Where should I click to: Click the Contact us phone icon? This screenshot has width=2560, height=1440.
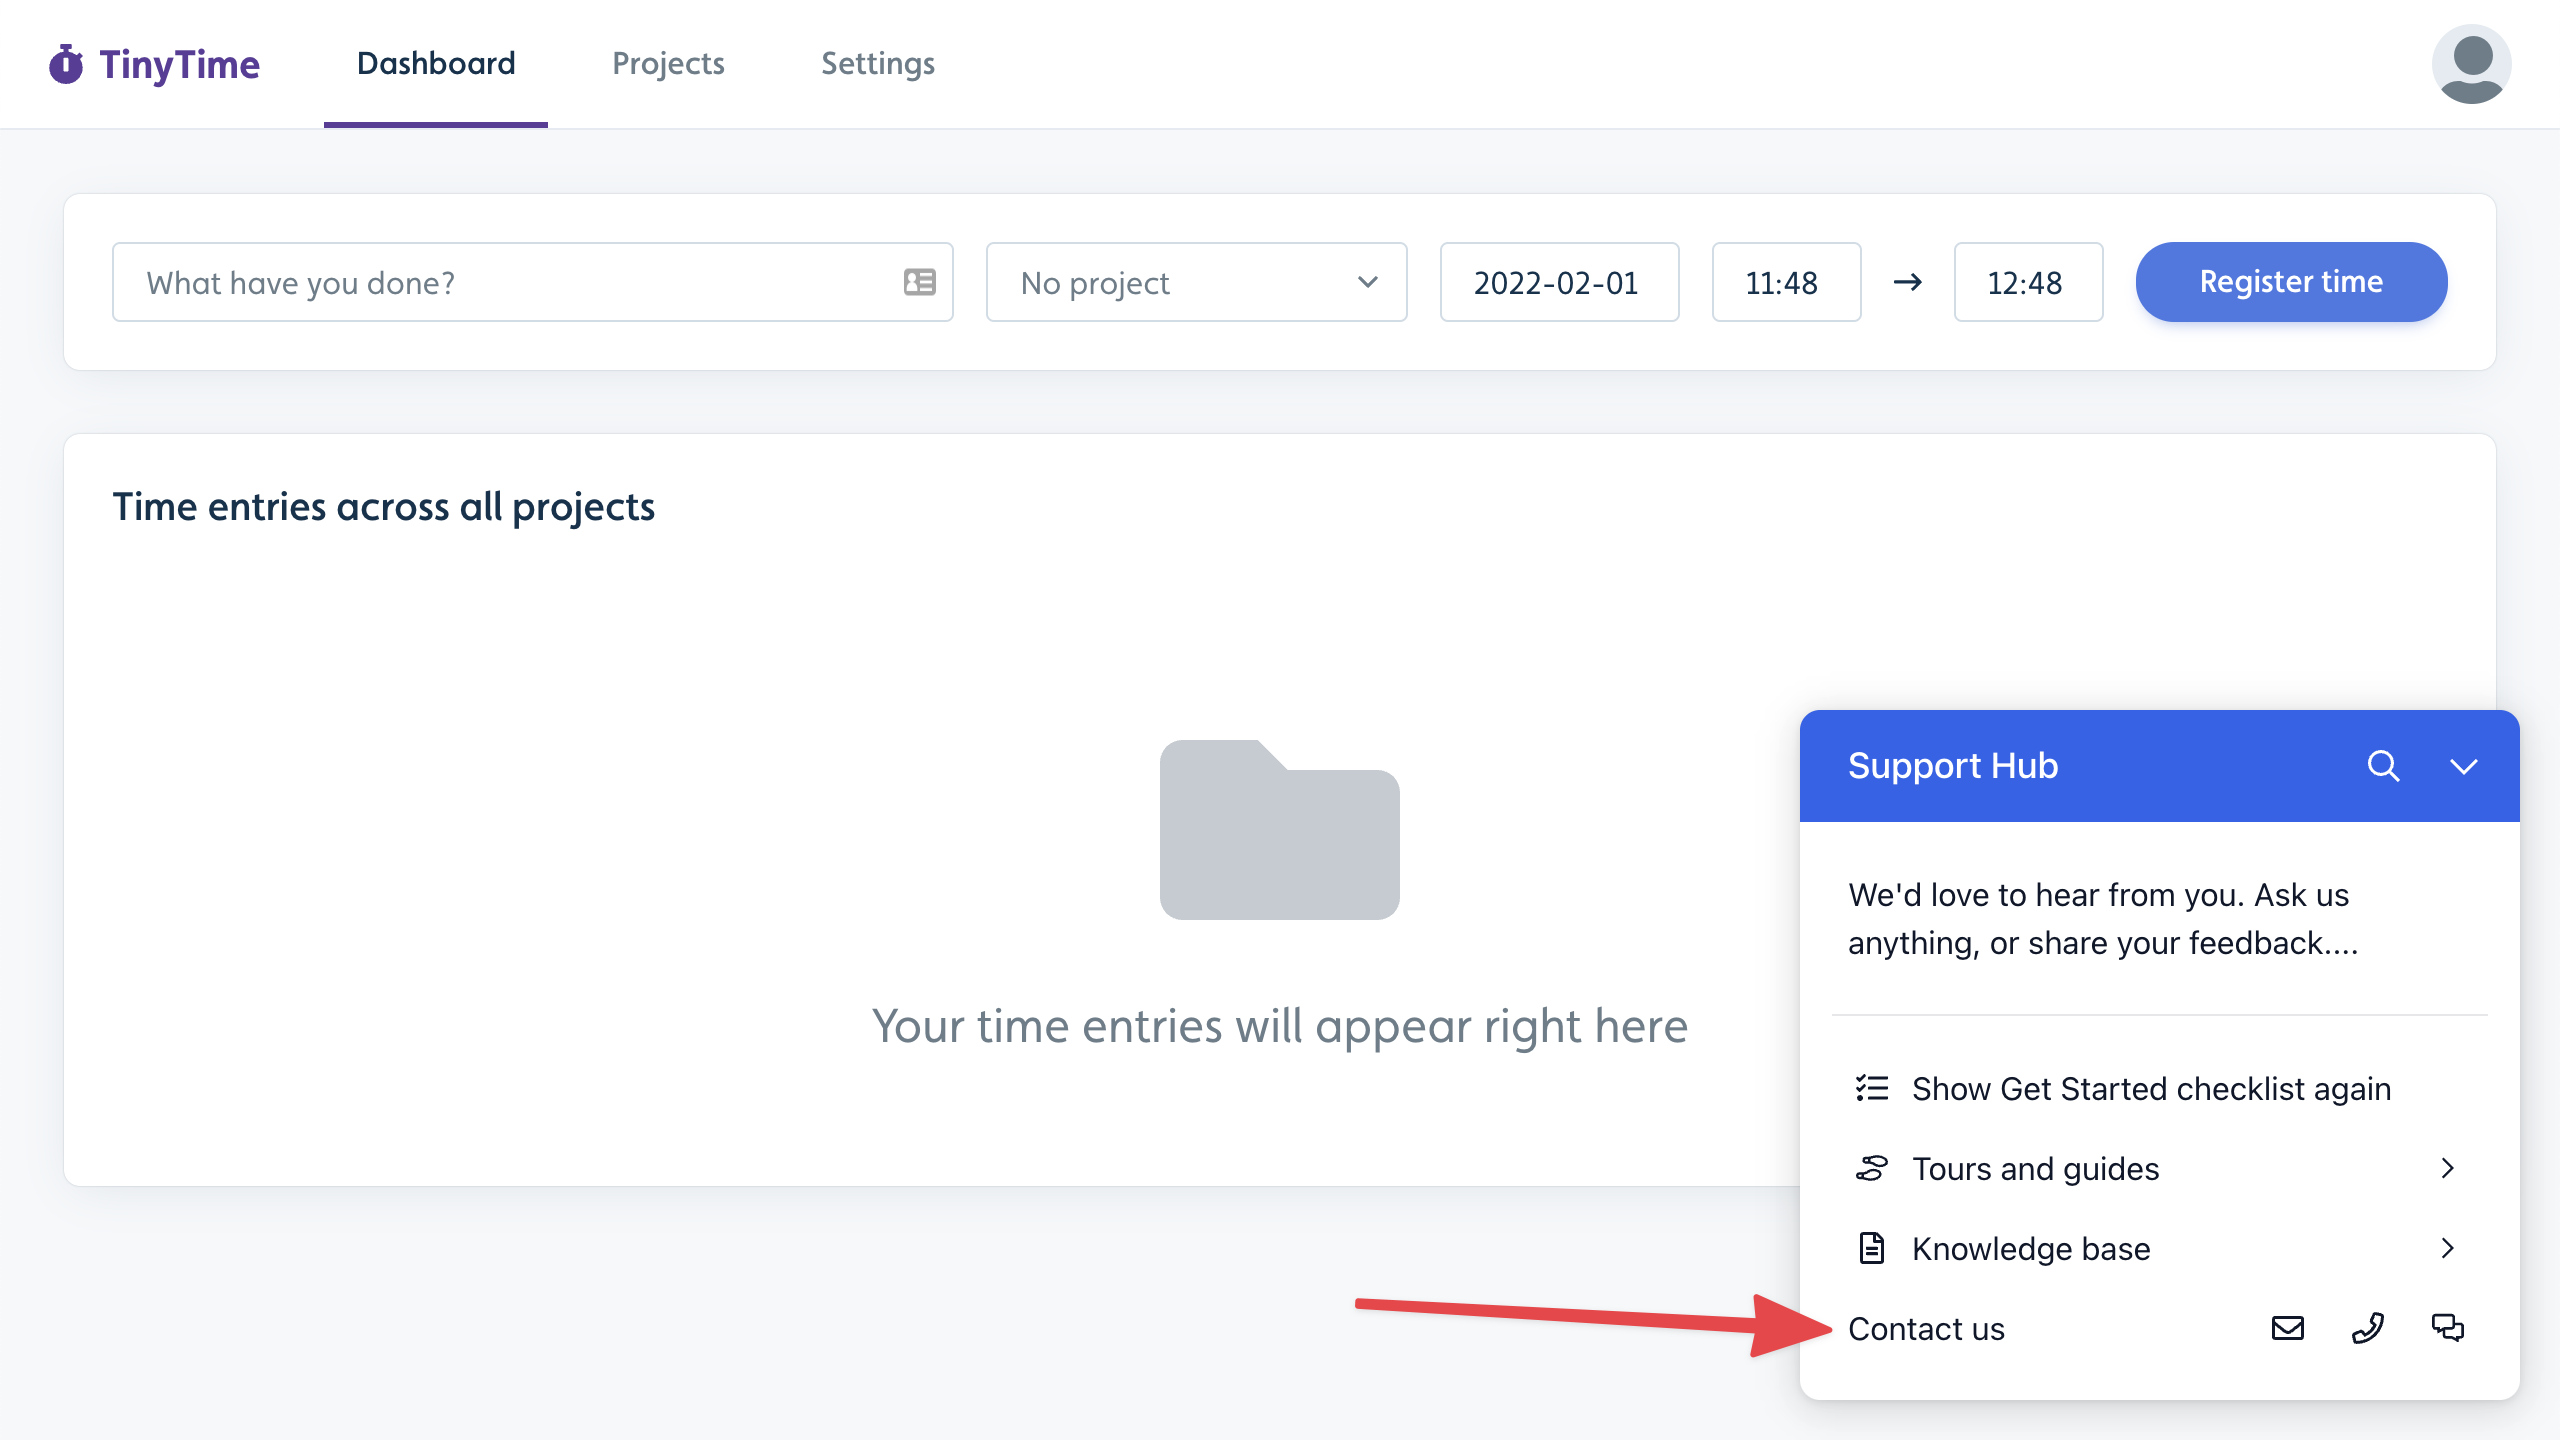click(x=2370, y=1327)
